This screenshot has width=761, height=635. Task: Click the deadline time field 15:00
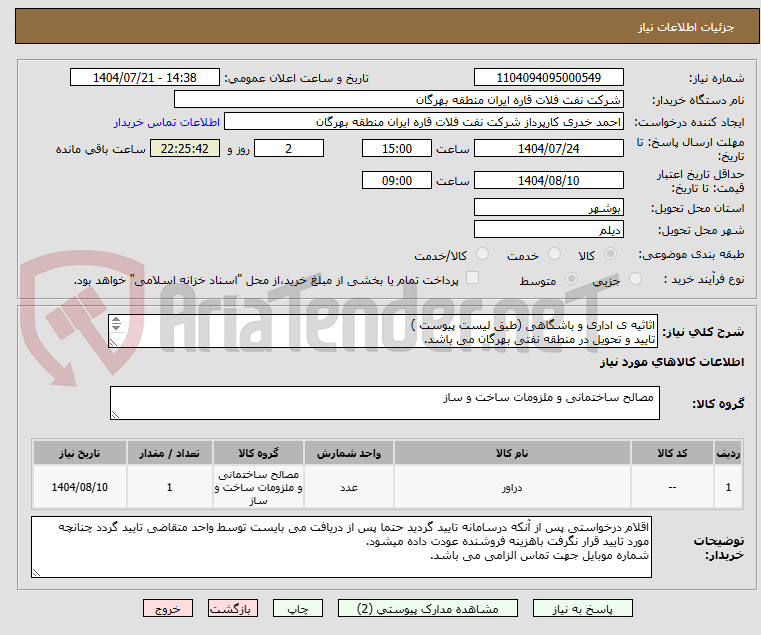coord(397,148)
